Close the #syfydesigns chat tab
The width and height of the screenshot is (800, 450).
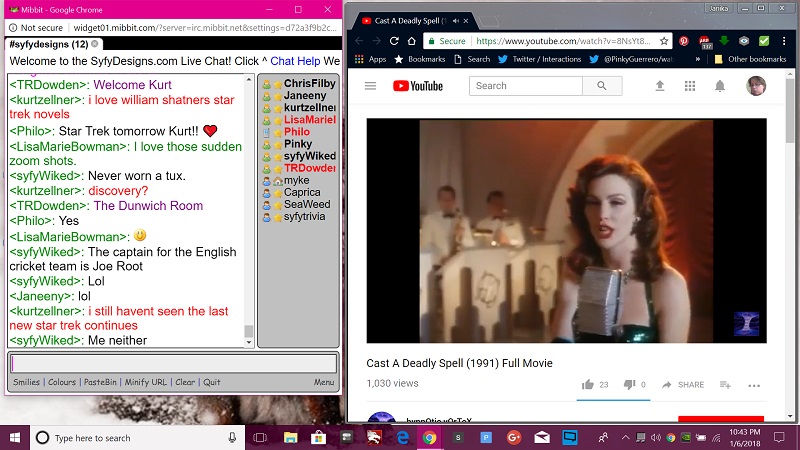point(94,44)
